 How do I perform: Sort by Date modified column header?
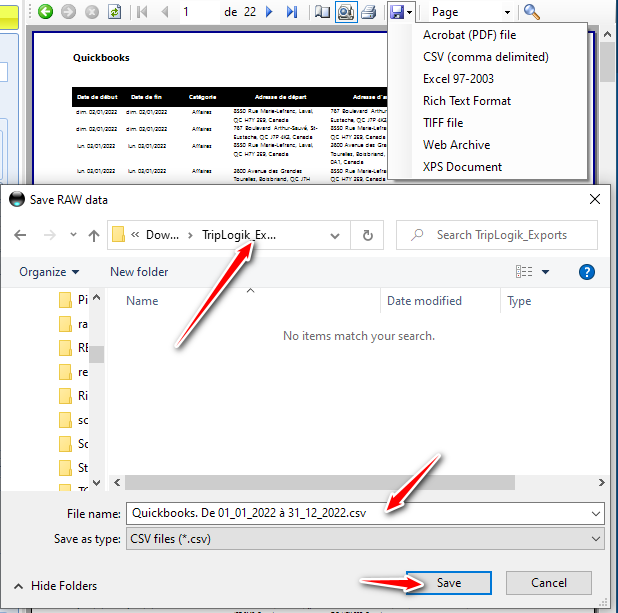424,301
